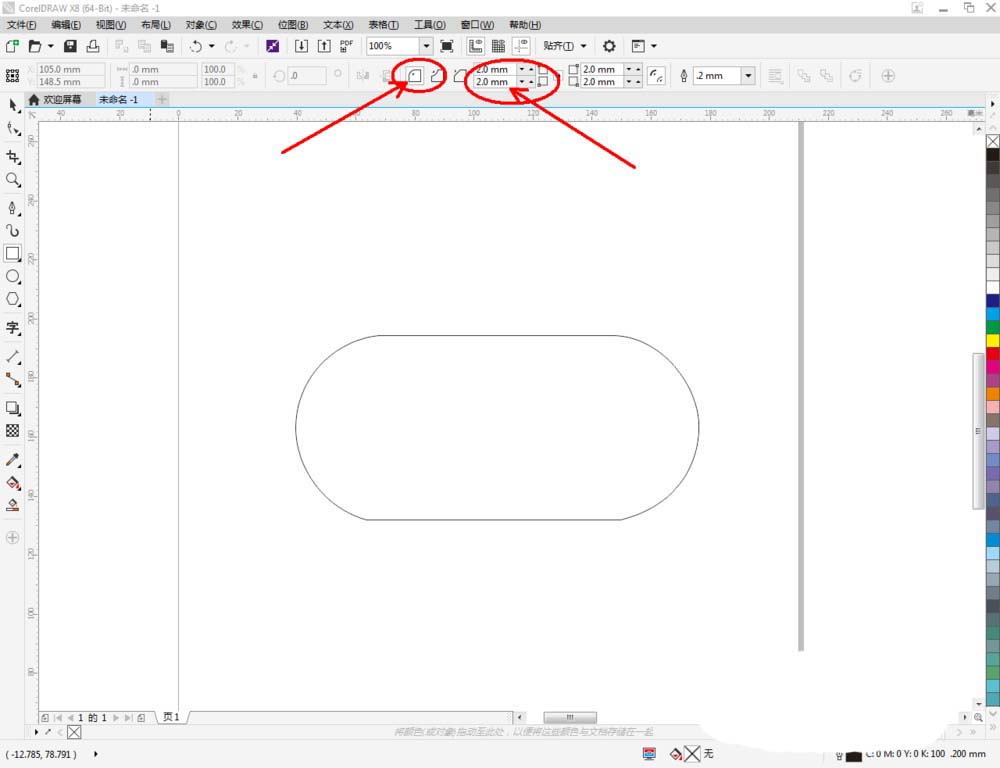Expand the zoom level 100% dropdown

(x=426, y=46)
